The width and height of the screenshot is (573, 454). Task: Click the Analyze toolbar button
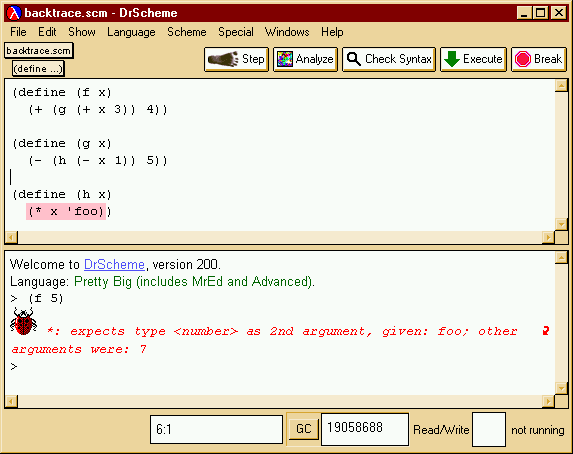[x=305, y=59]
